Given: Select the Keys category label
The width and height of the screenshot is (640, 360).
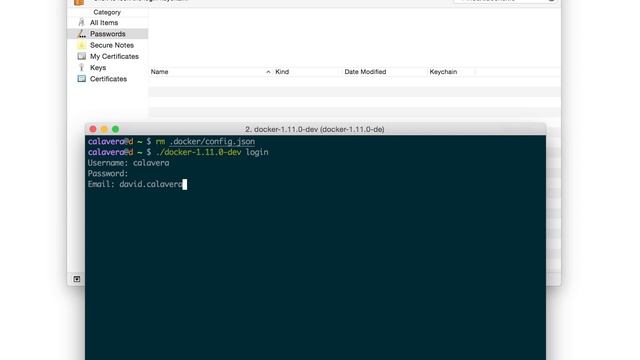Looking at the screenshot, I should (x=98, y=67).
